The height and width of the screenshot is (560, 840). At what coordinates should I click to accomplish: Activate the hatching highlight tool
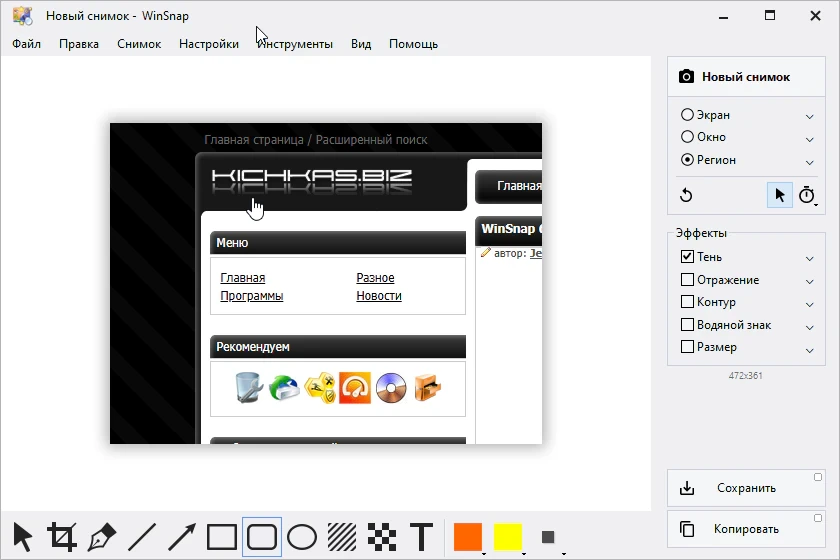pyautogui.click(x=342, y=537)
